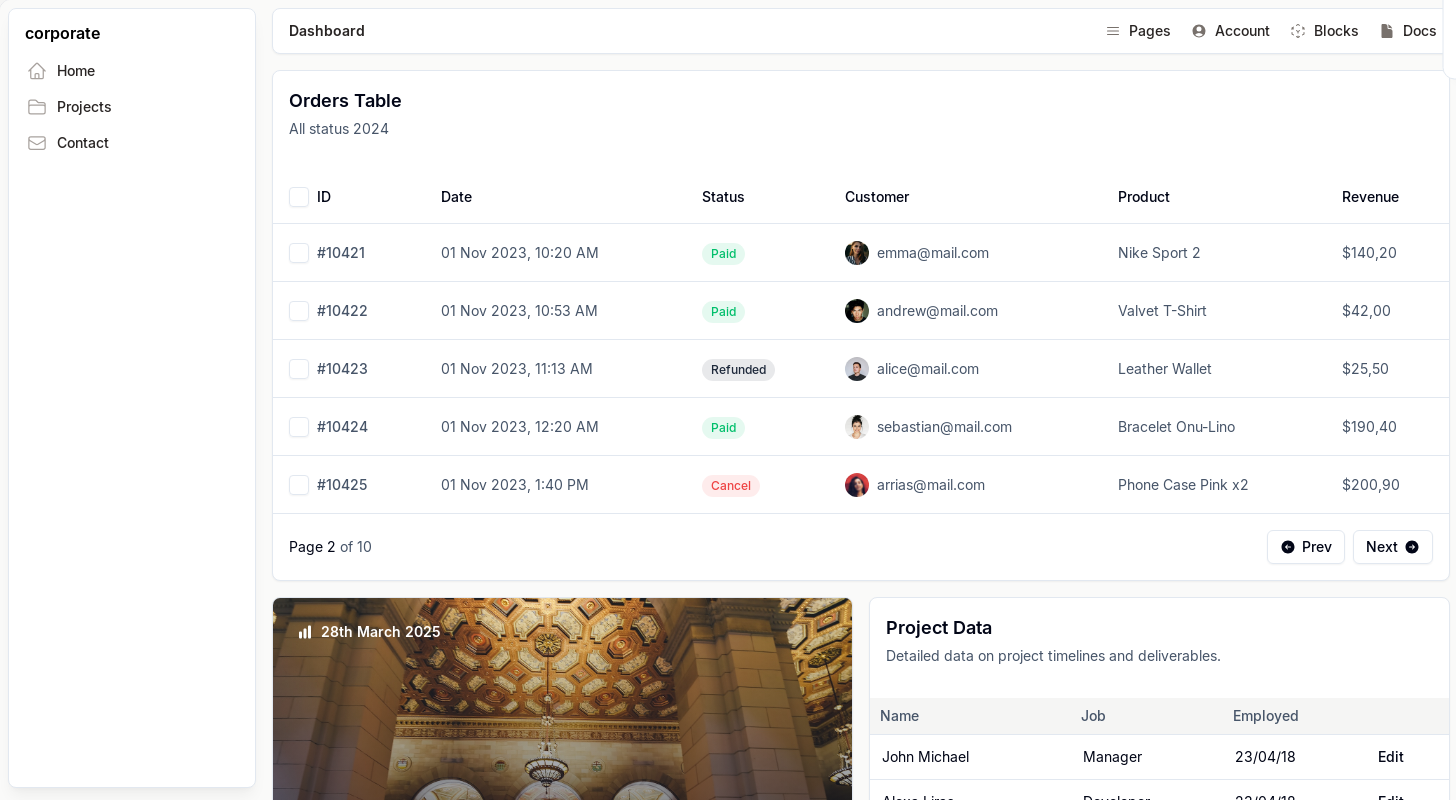
Task: Click the Account user icon
Action: point(1199,31)
